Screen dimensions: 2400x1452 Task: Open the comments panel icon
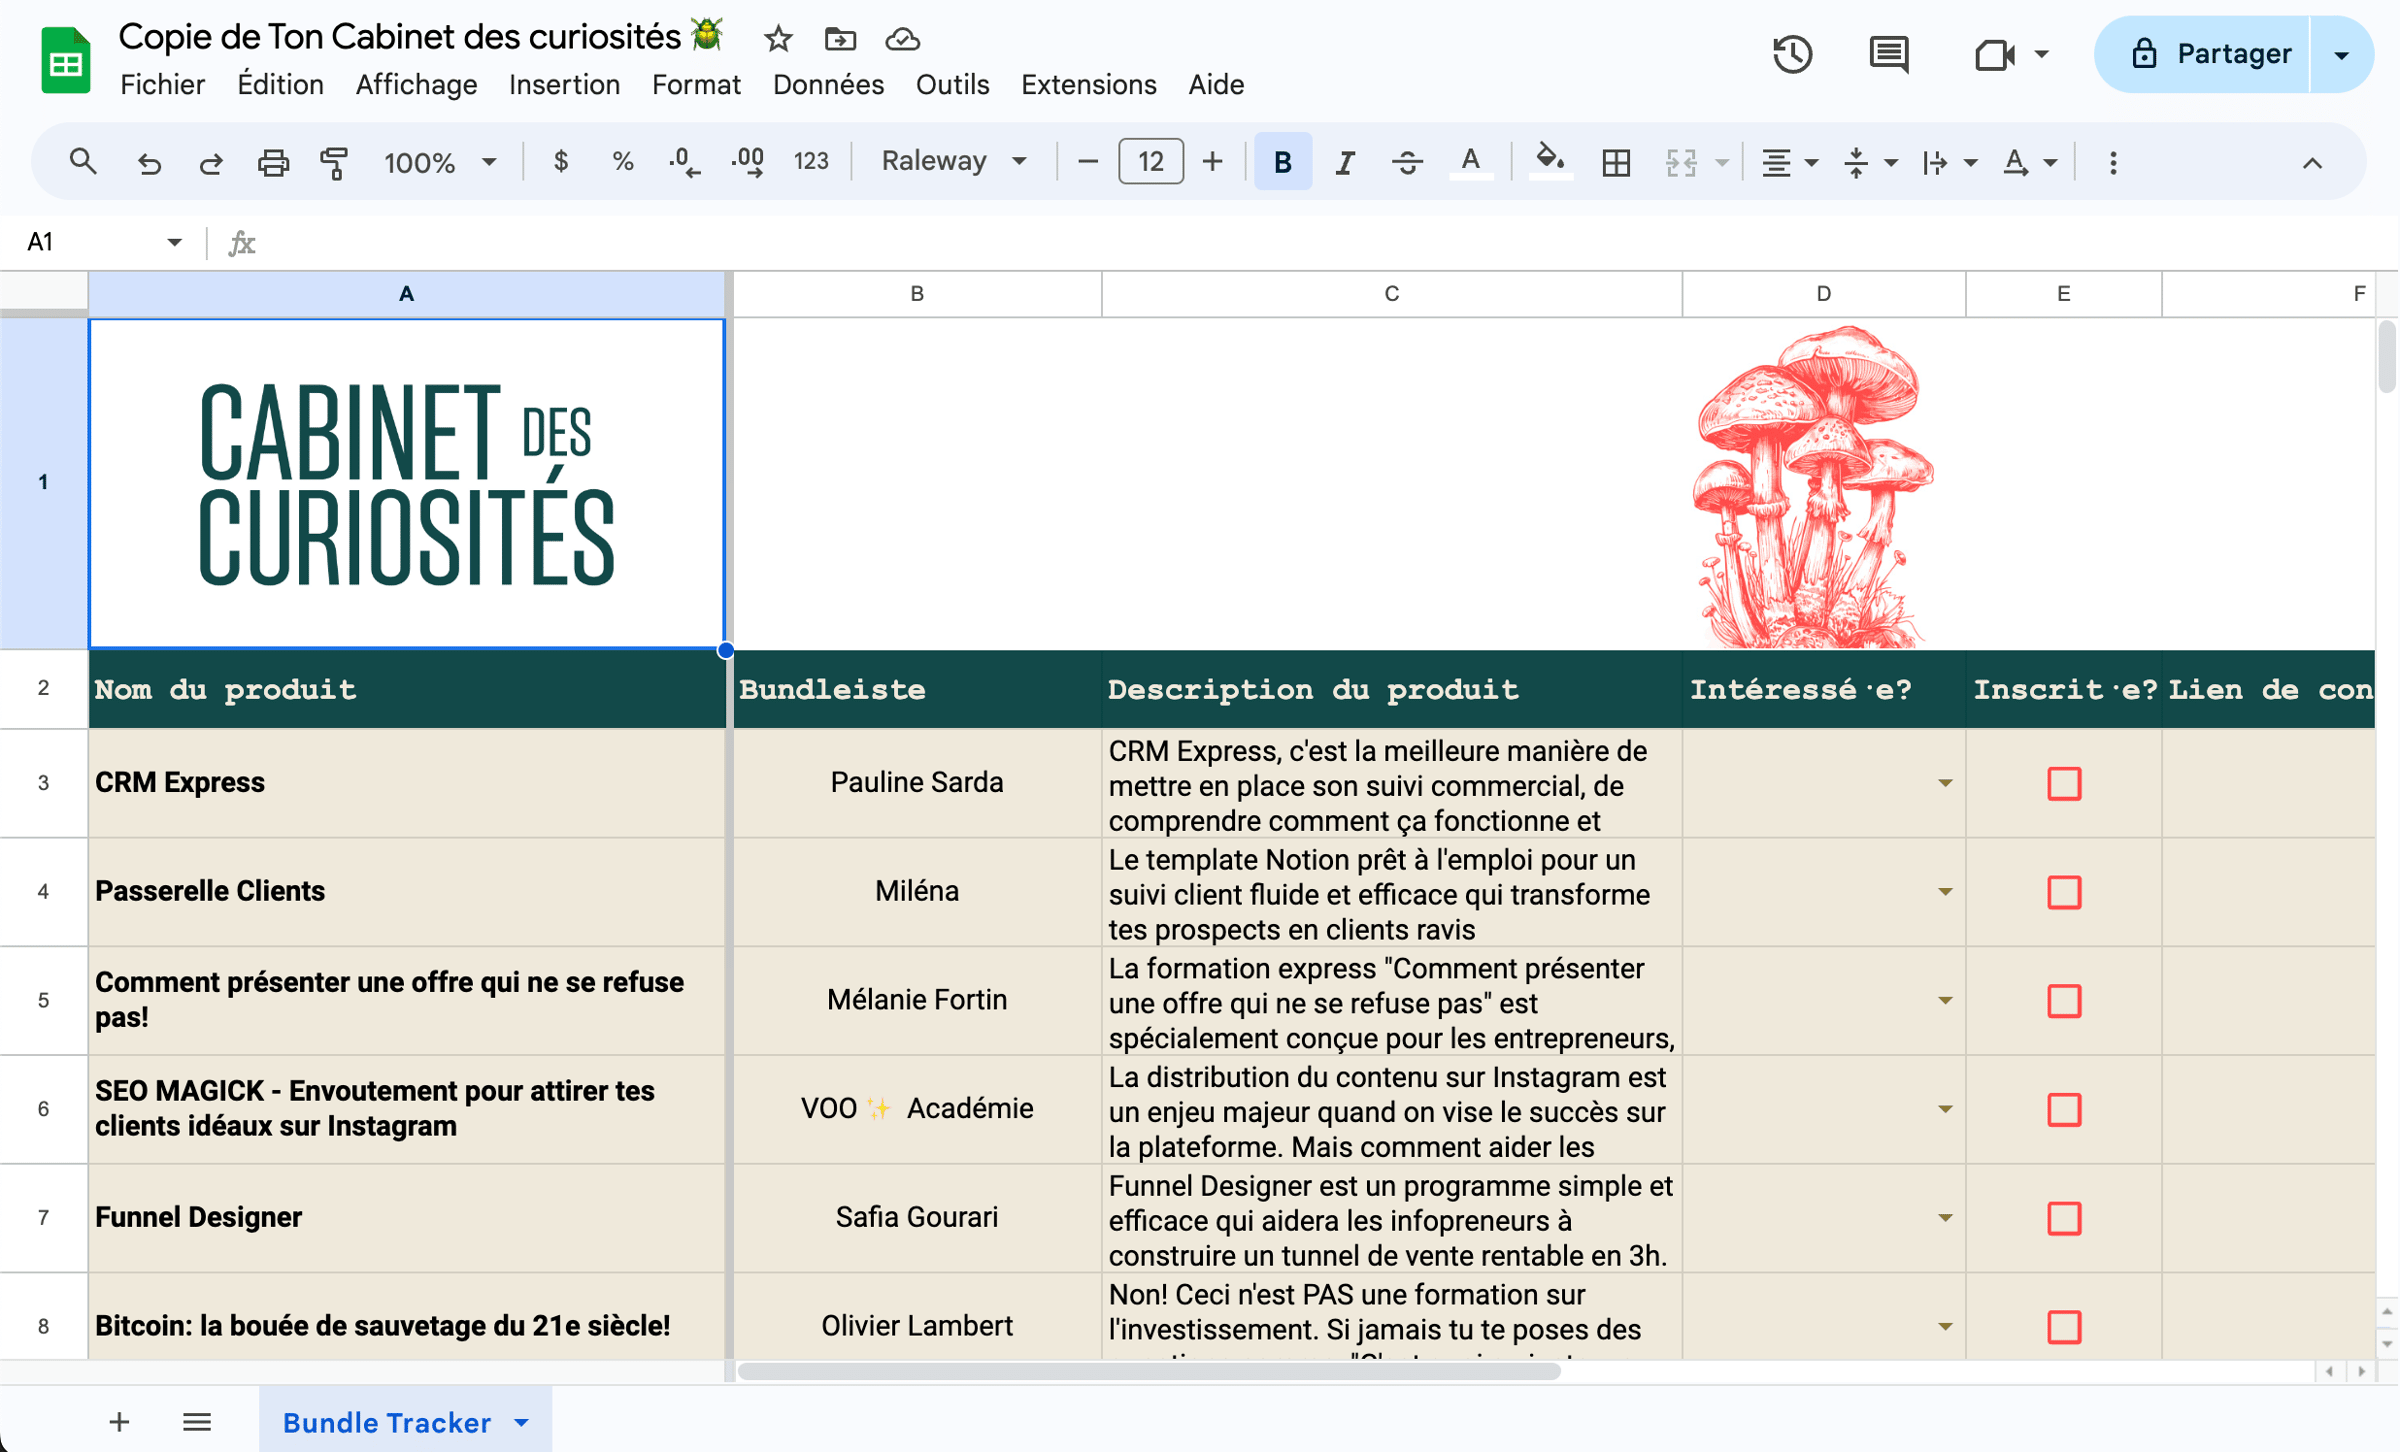[x=1888, y=54]
